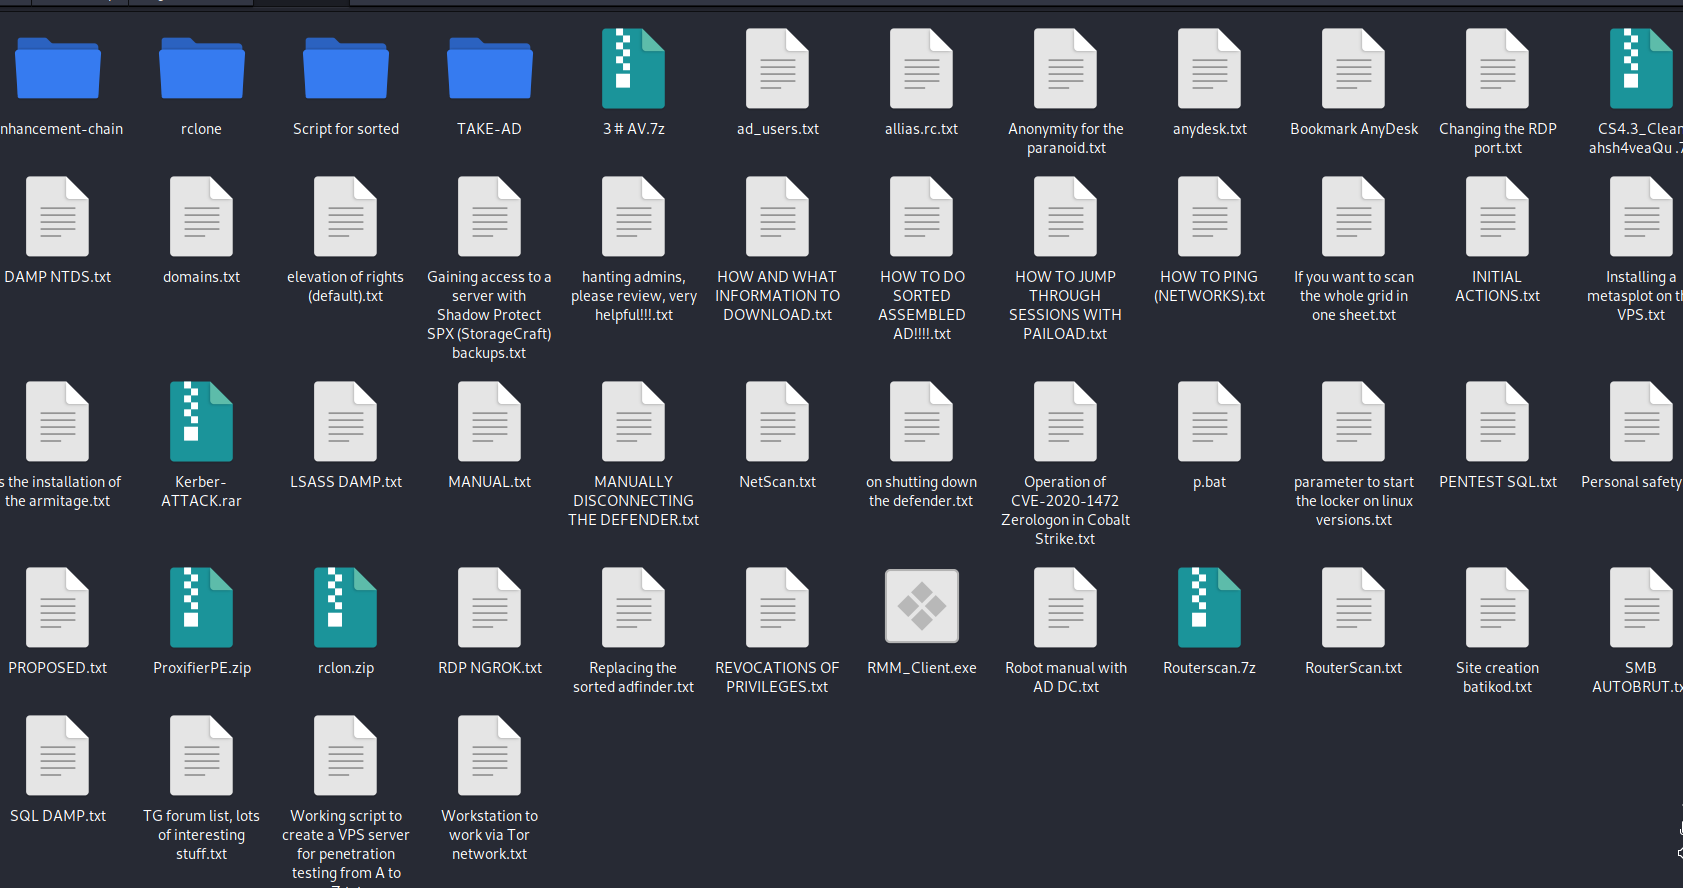Click the PROPOSED.txt document icon
The image size is (1683, 888).
58,607
